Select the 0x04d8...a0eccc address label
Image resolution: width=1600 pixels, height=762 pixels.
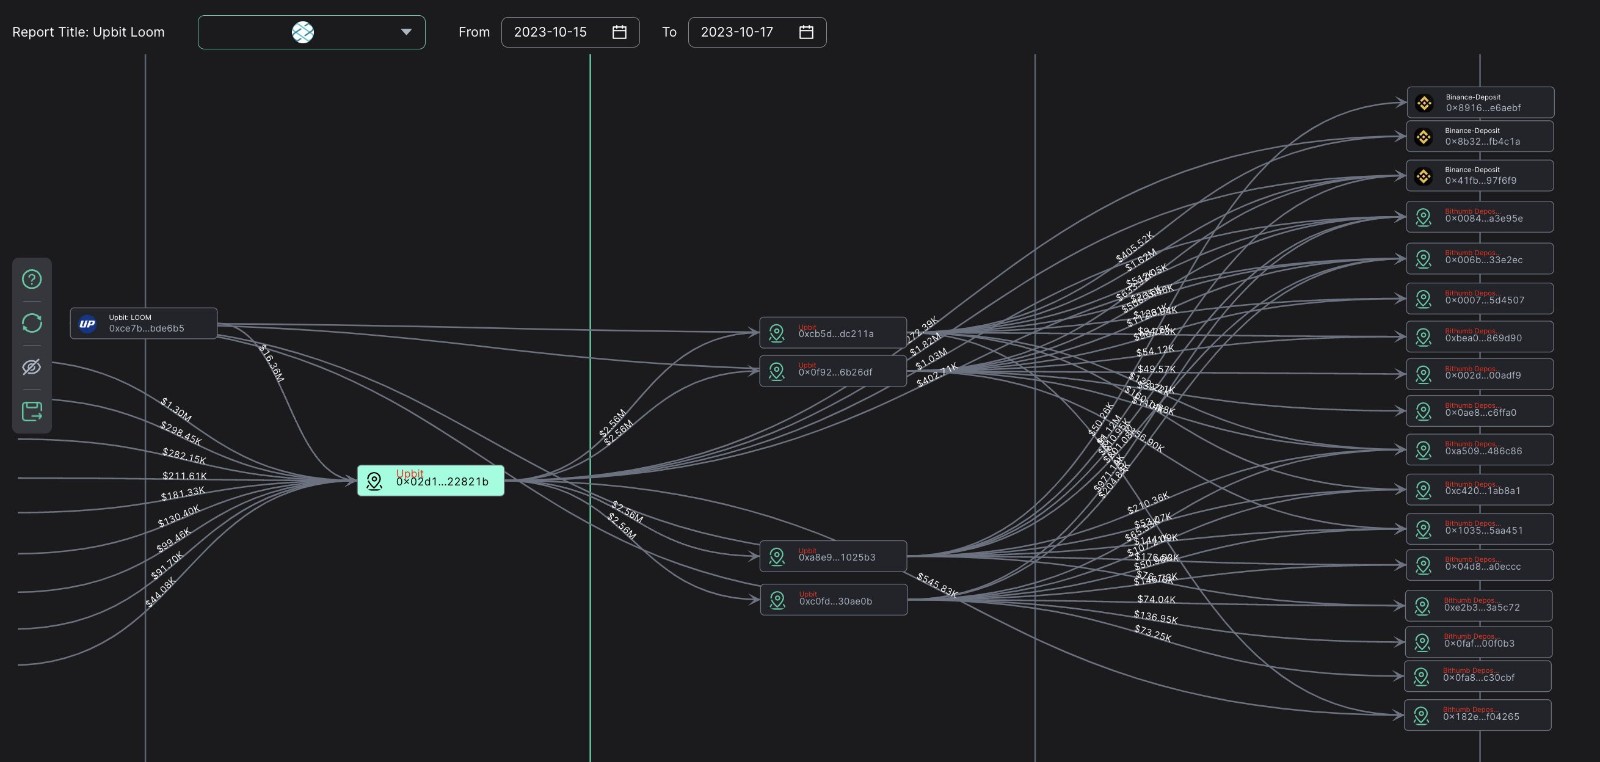(x=1483, y=567)
